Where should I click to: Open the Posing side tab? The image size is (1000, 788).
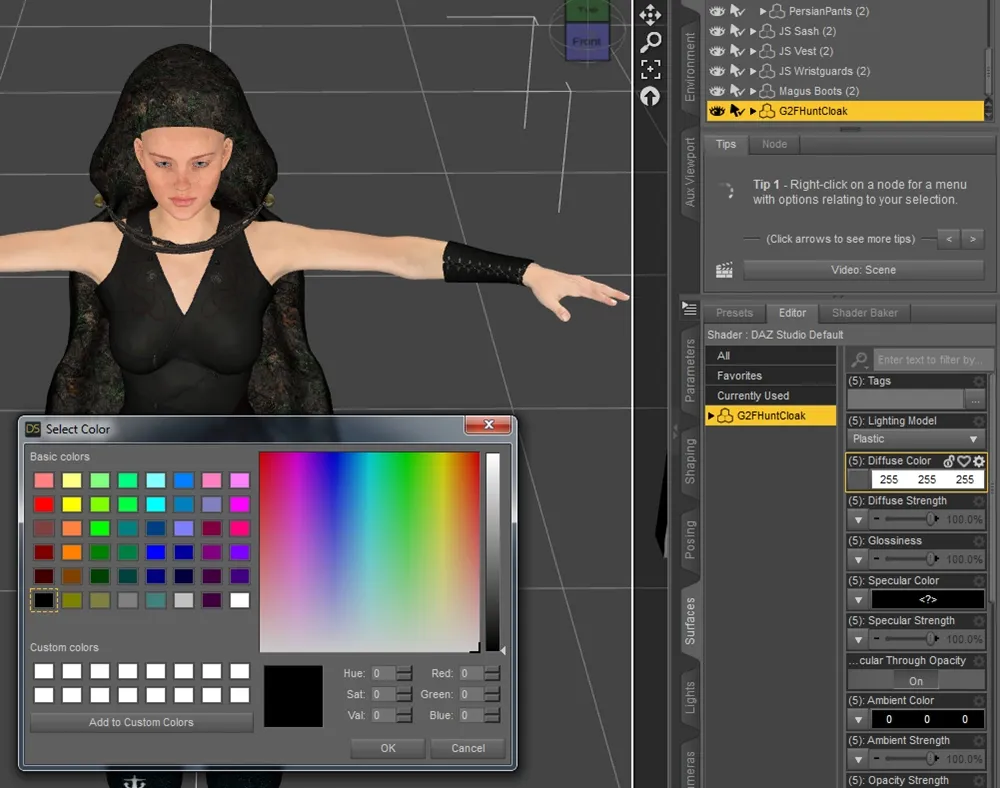[689, 539]
